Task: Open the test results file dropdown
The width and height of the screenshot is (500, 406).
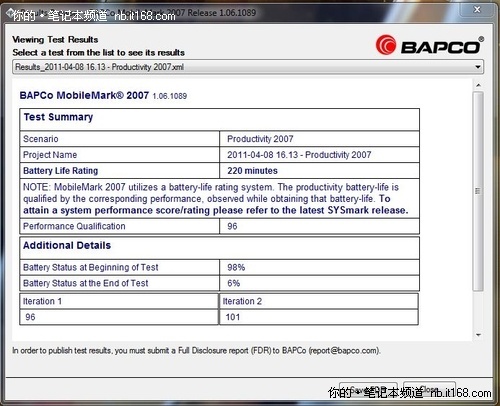Action: pyautogui.click(x=248, y=67)
